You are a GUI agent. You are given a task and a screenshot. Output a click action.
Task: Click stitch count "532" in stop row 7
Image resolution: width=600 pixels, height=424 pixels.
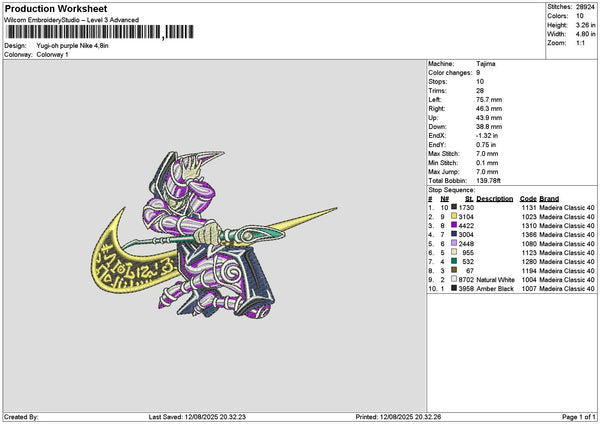pyautogui.click(x=468, y=262)
